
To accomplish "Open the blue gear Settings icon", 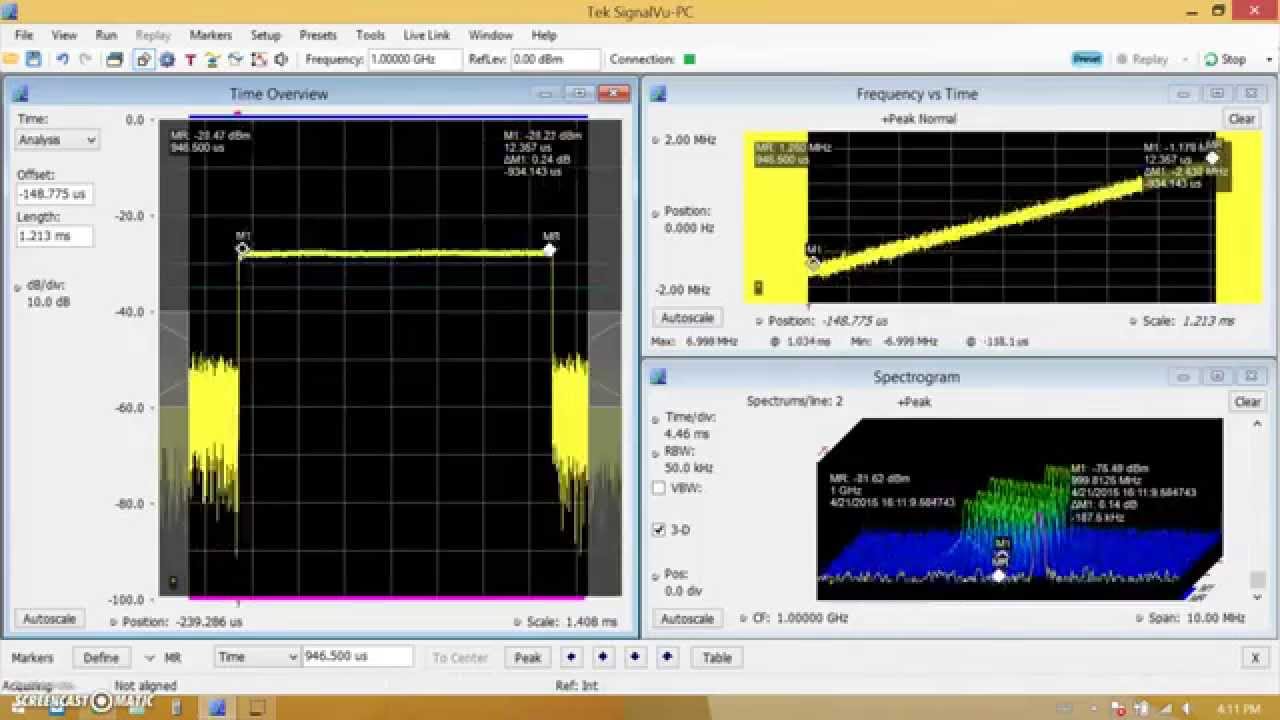I will [x=167, y=60].
